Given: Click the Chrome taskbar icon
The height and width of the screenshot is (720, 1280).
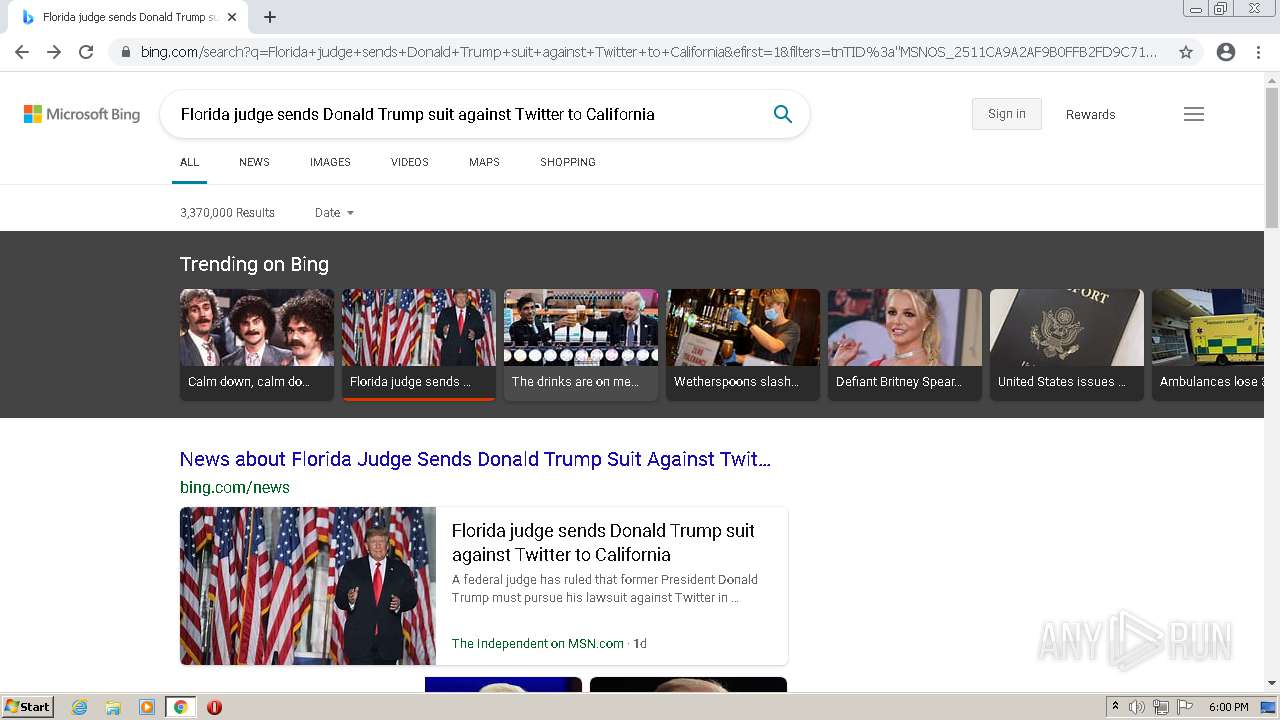Looking at the screenshot, I should 180,707.
